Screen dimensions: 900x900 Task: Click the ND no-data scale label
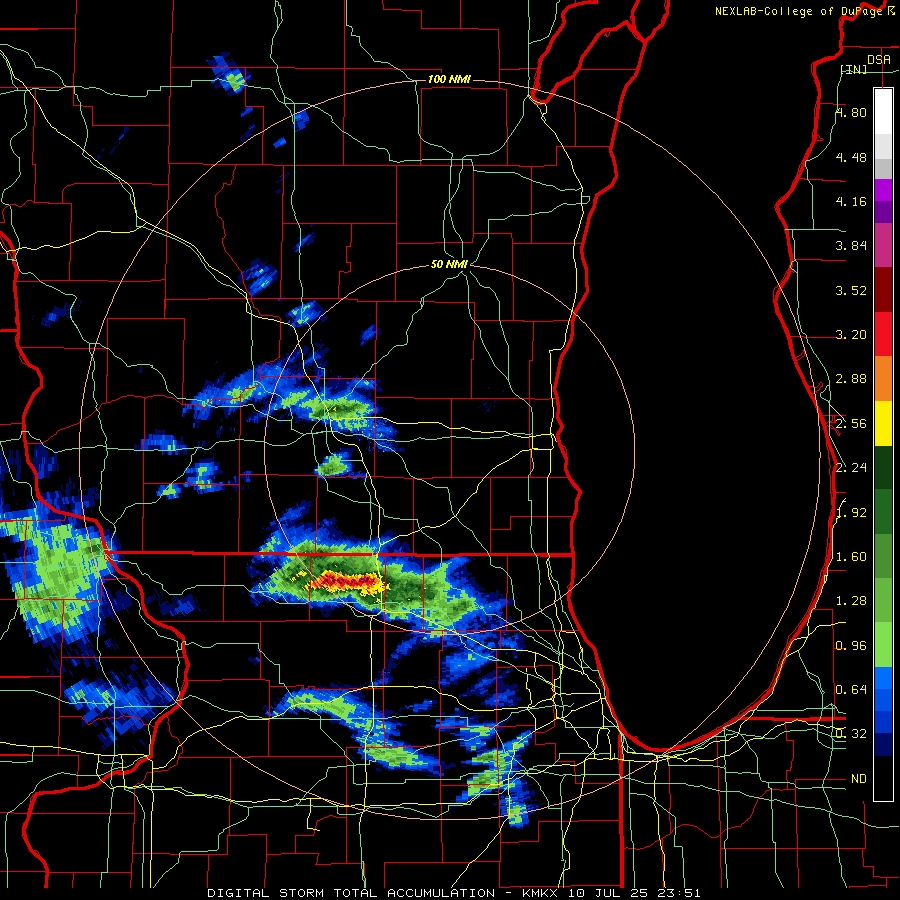[x=859, y=779]
